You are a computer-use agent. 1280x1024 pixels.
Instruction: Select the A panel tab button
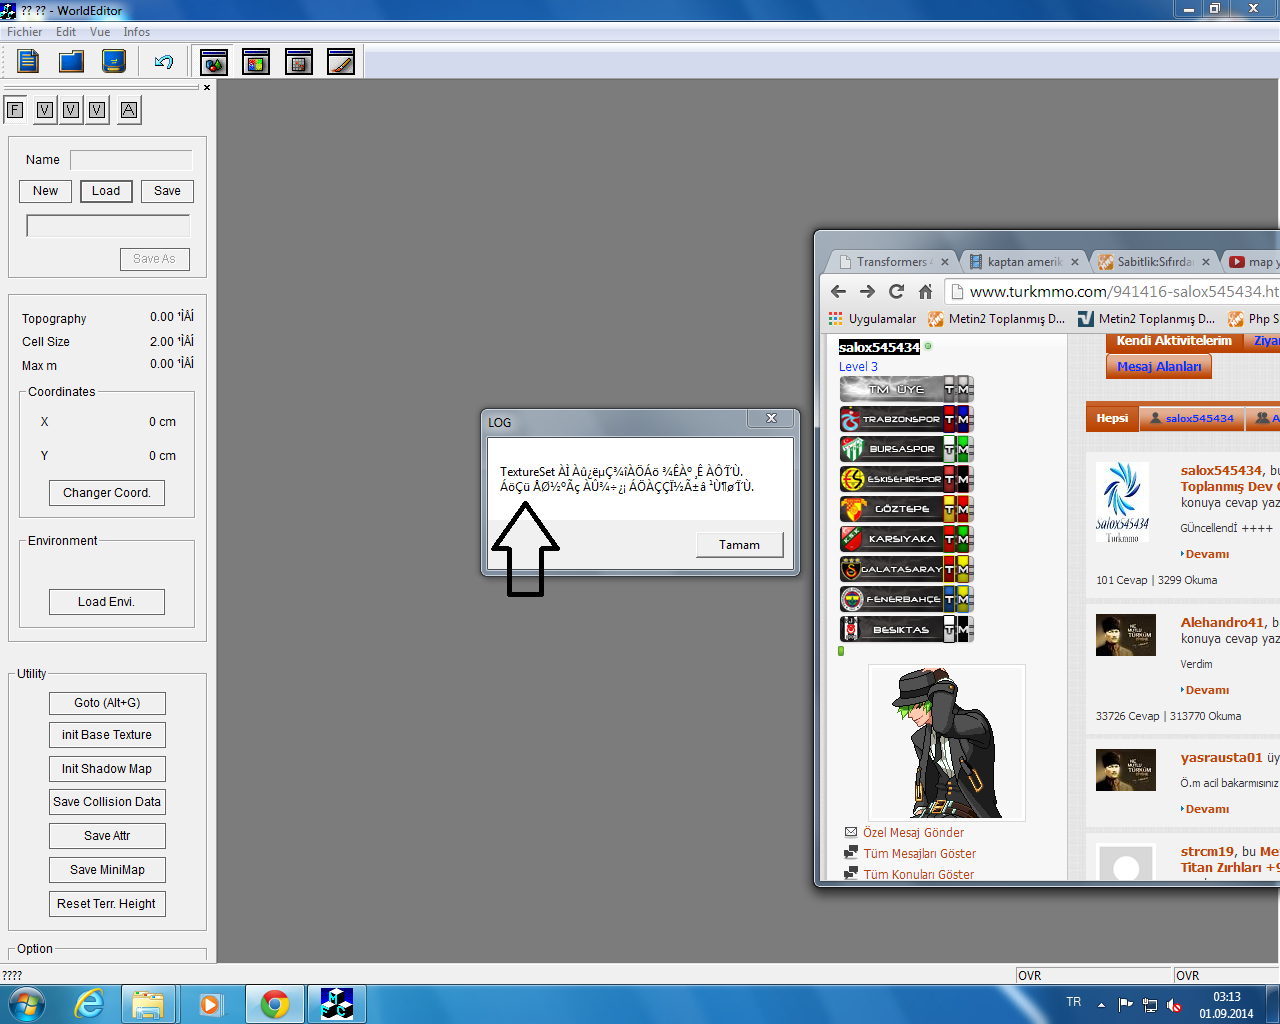[x=129, y=110]
